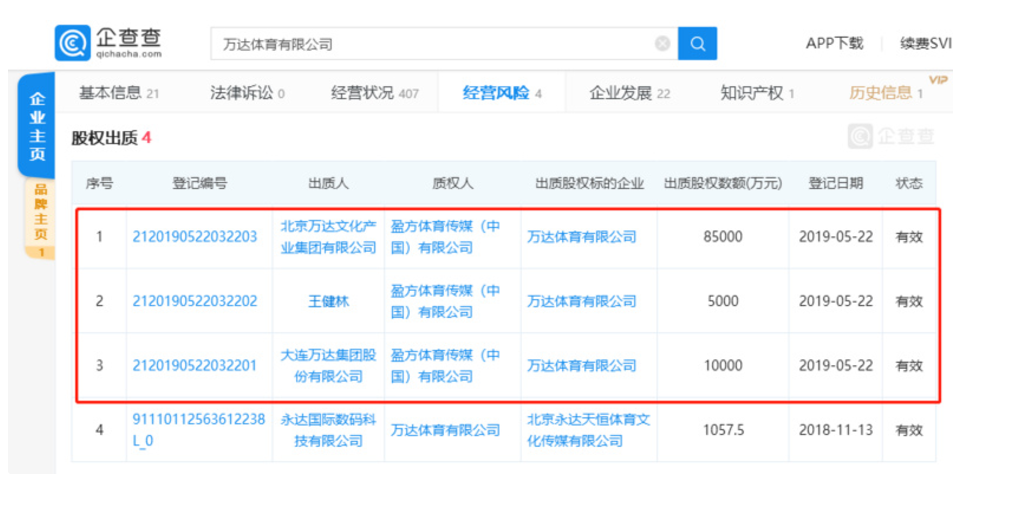
Task: Open pledgee 盈方体育传媒 in row 1
Action: click(x=445, y=236)
